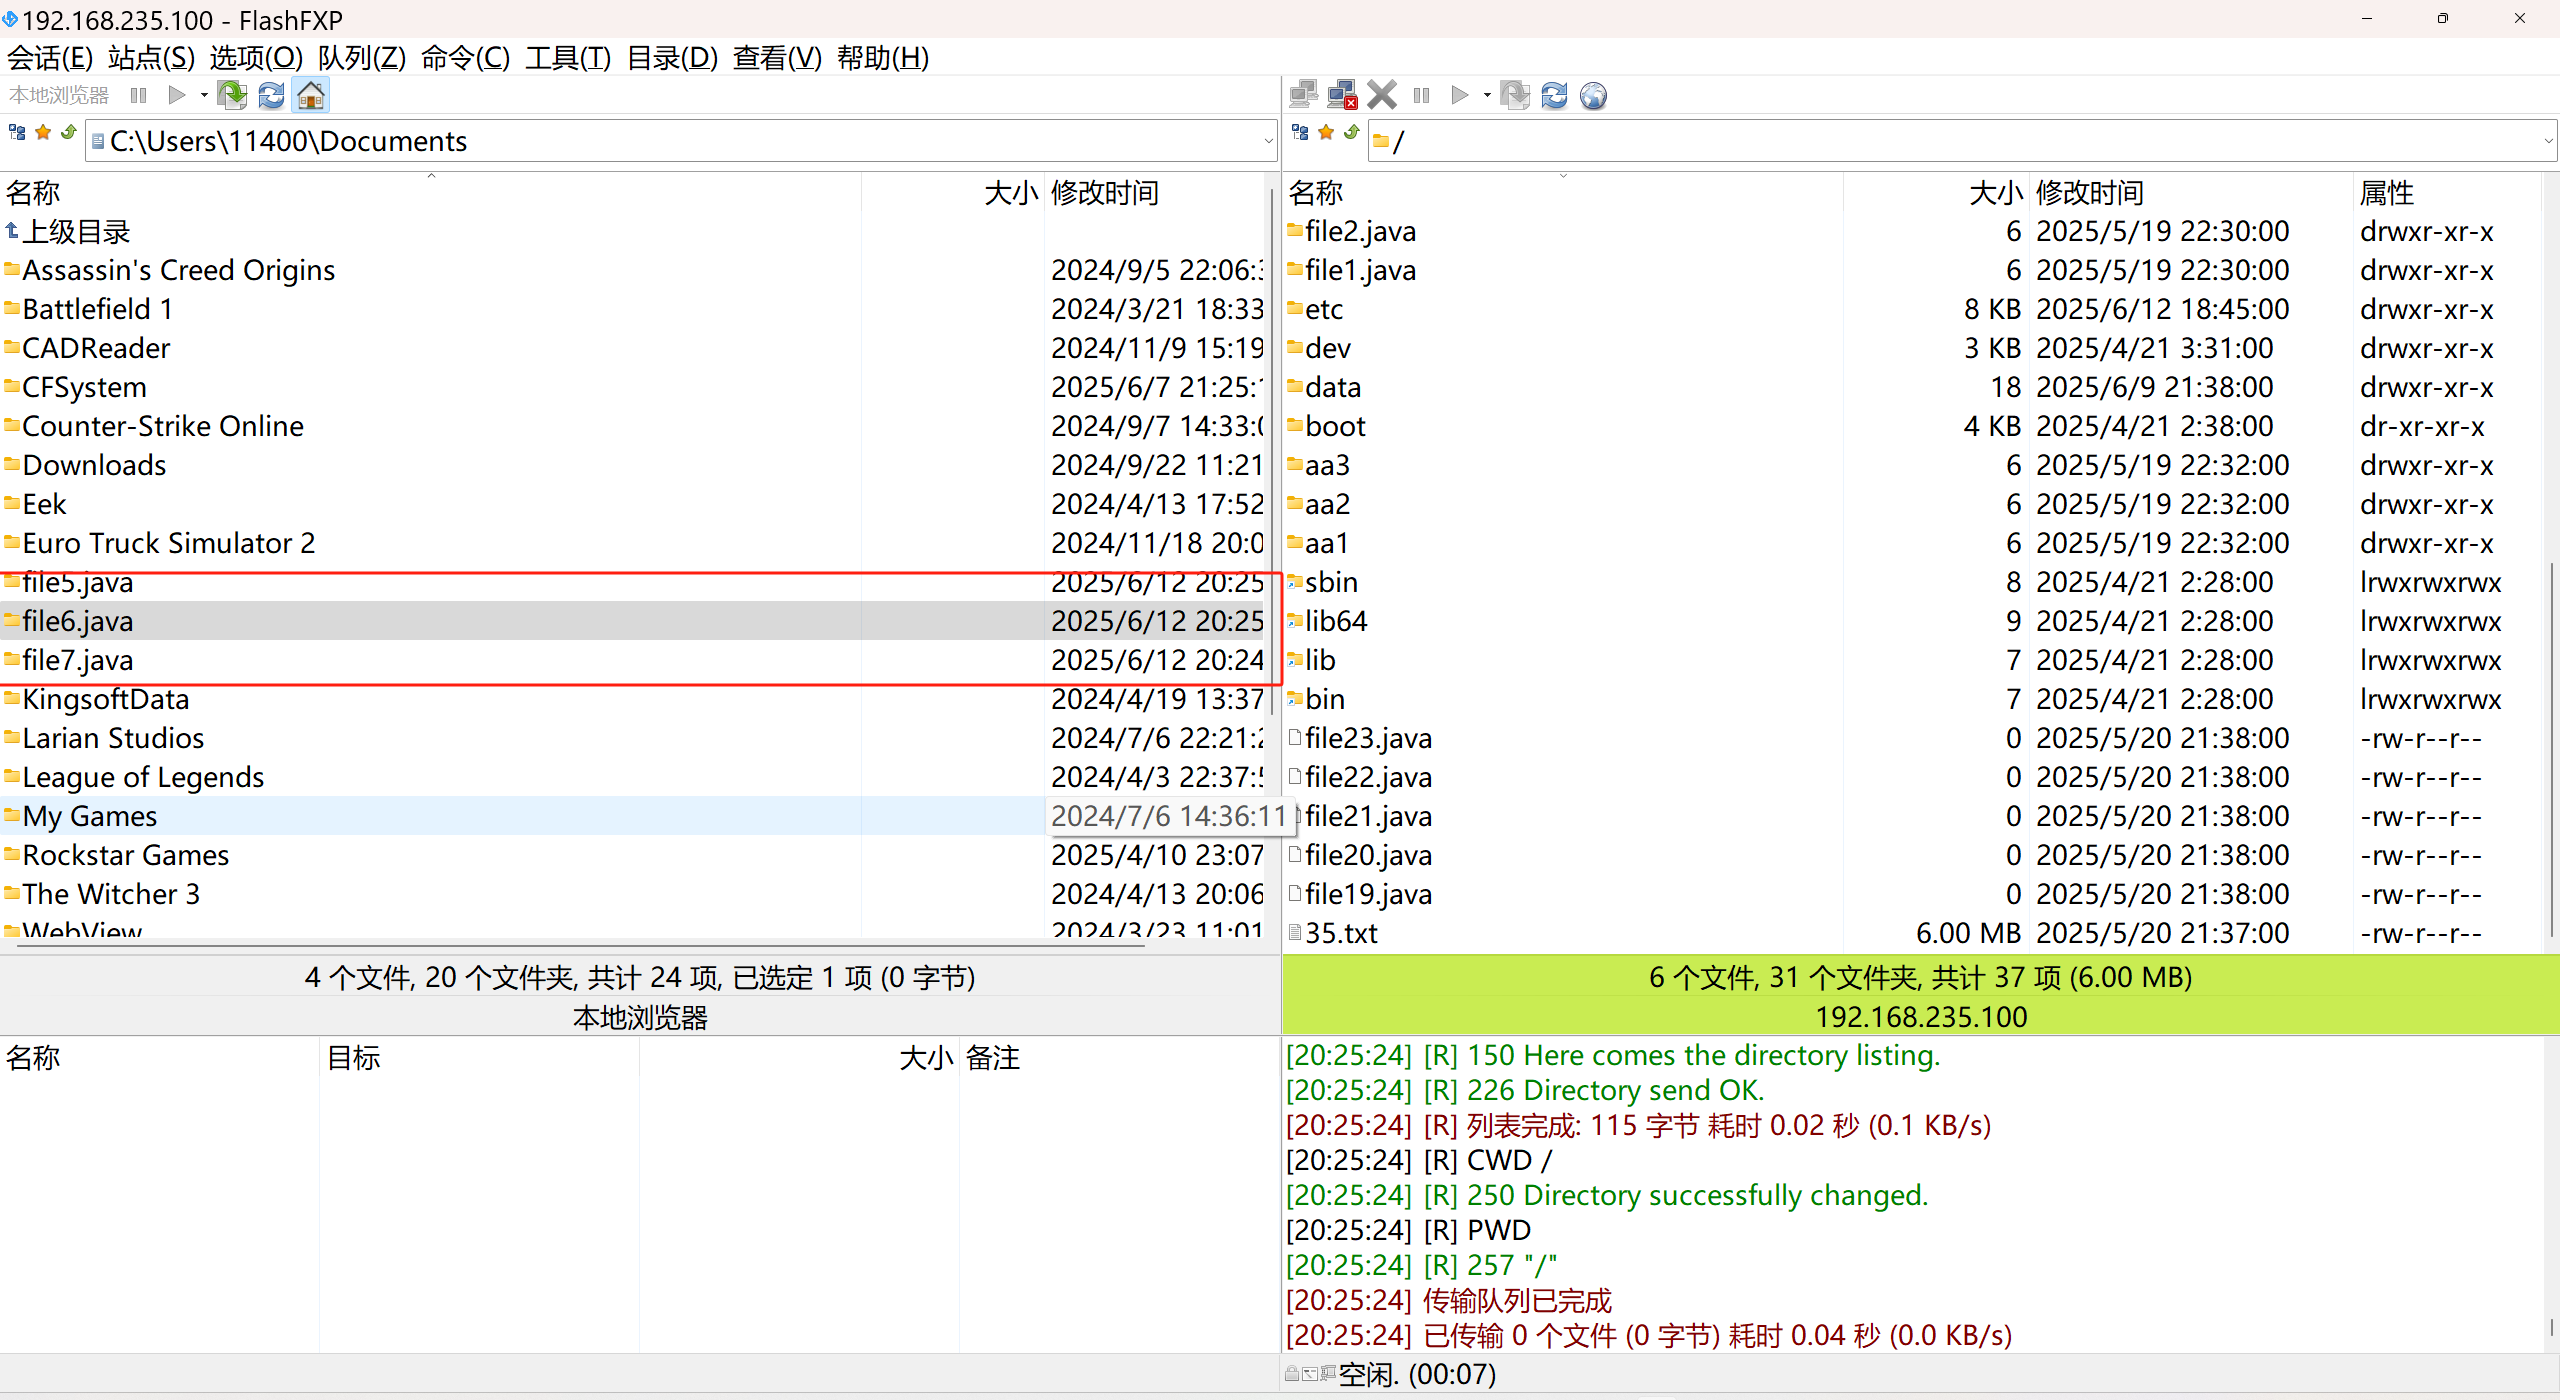Screen dimensions: 2560x1400
Task: Expand the remote path dropdown
Action: click(x=2548, y=141)
